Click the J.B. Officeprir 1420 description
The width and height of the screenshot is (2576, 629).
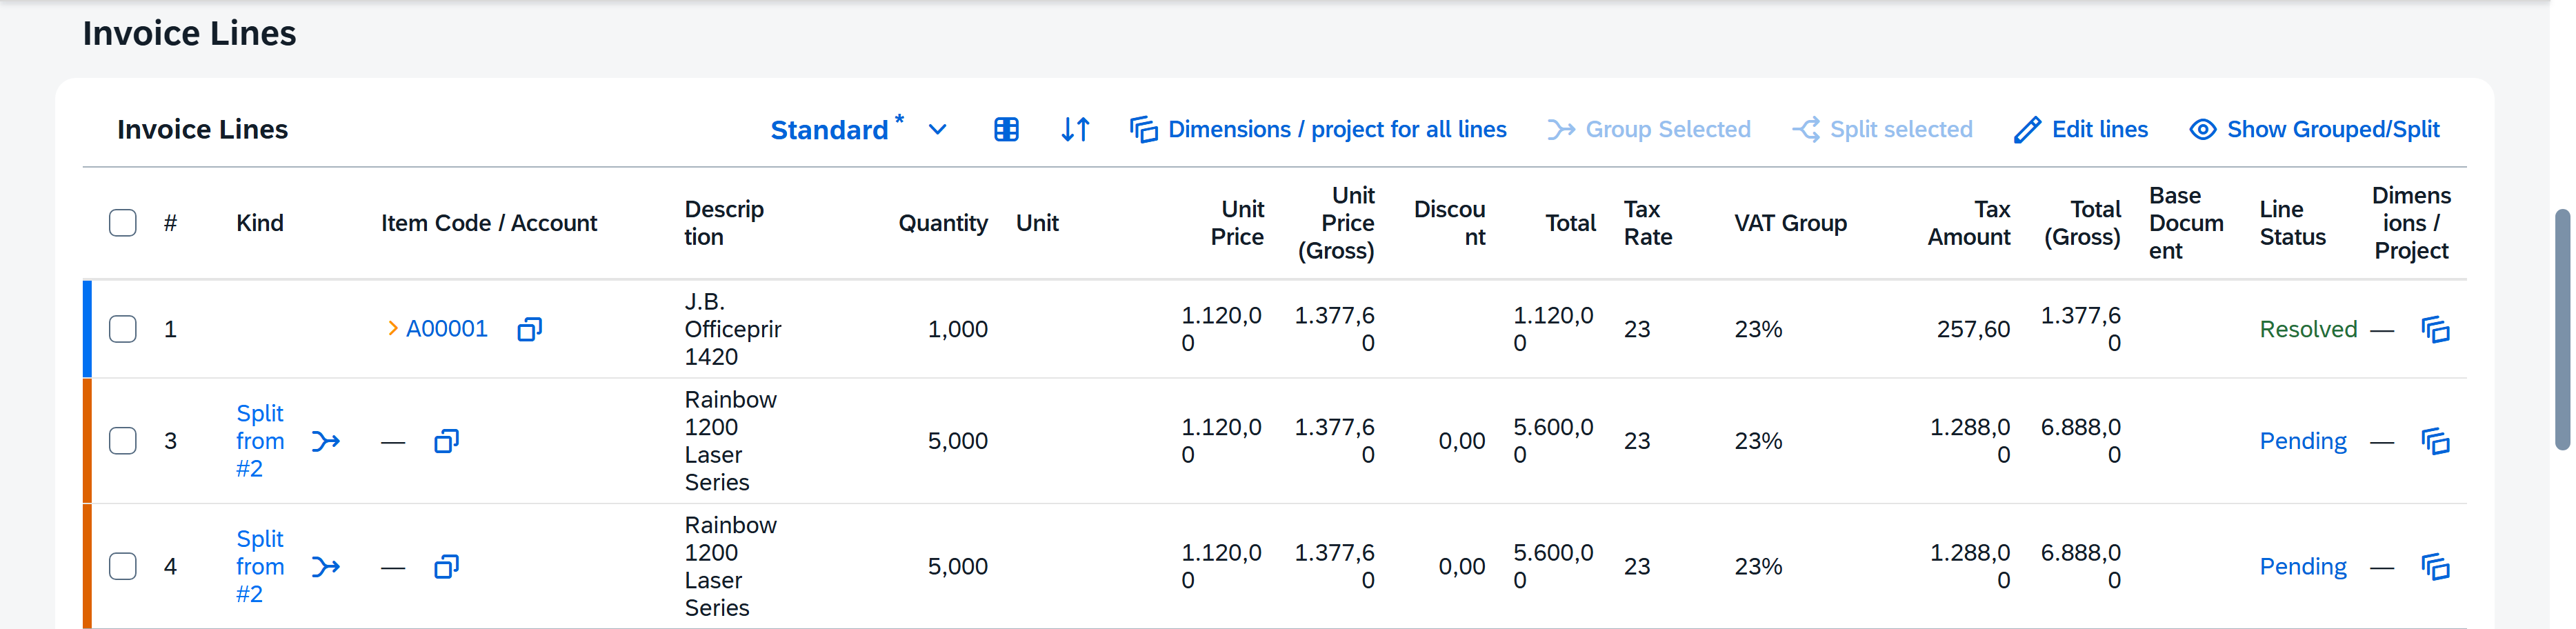click(733, 329)
